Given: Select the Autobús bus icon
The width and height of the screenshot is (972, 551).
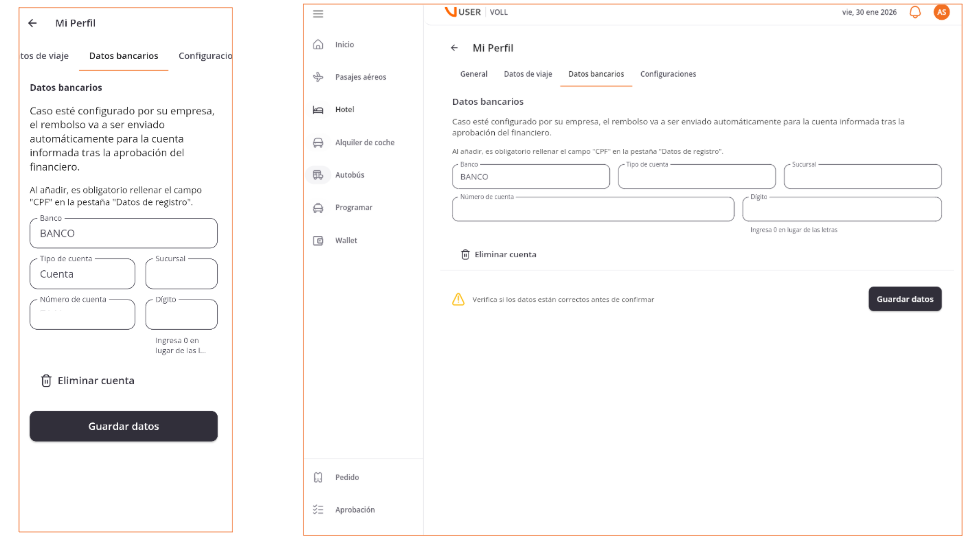Looking at the screenshot, I should coord(318,175).
